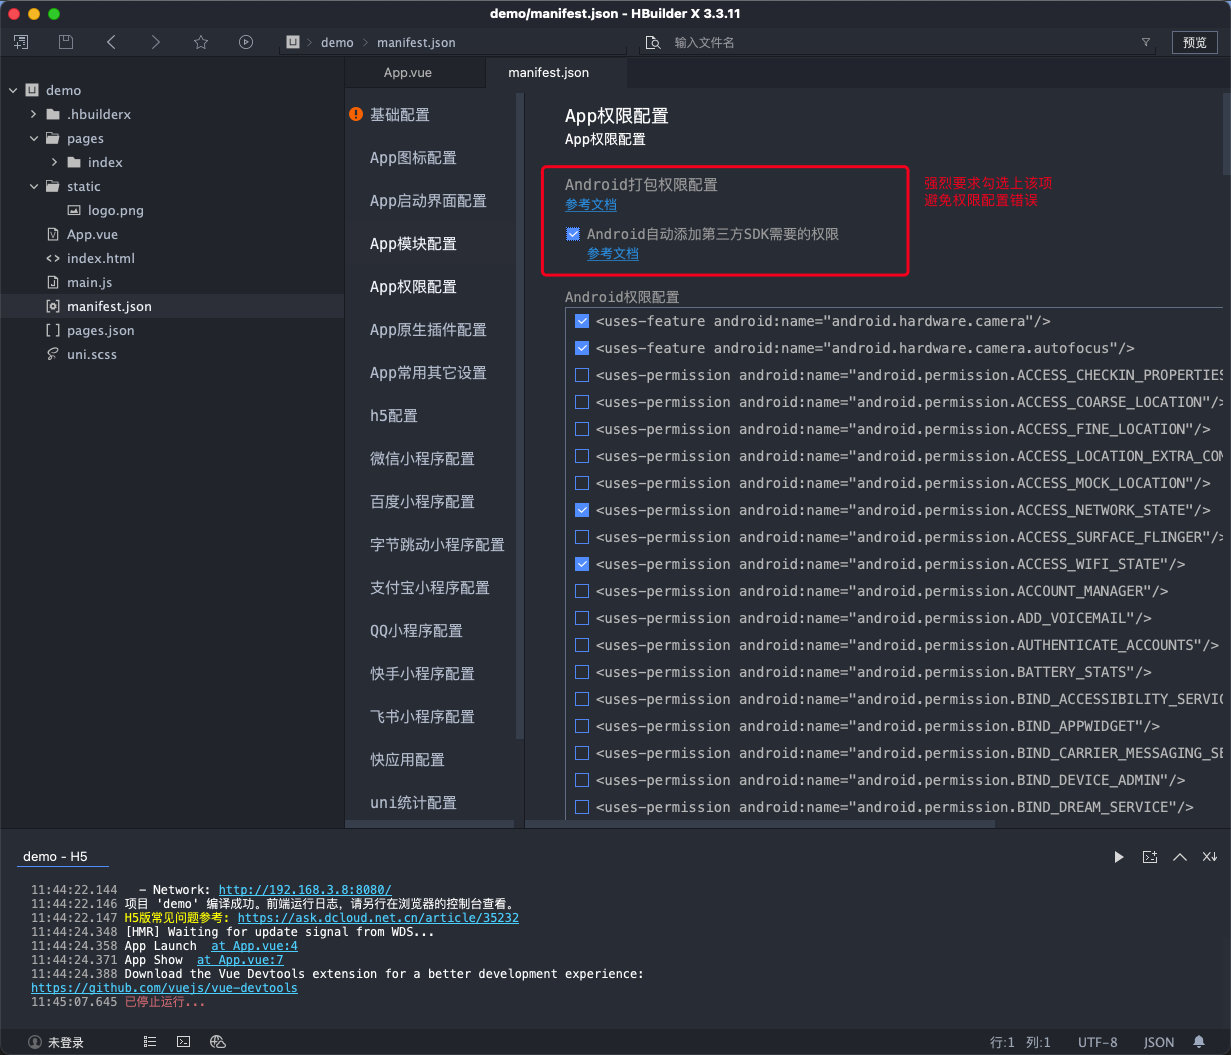Open the ask.dcloud.net.cn article link
The width and height of the screenshot is (1231, 1055).
378,918
